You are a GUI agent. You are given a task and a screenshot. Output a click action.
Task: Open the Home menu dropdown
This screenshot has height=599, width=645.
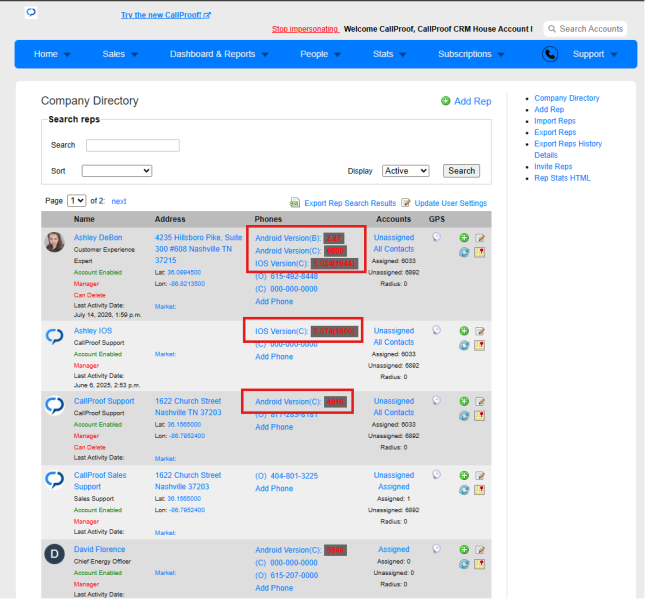click(52, 54)
